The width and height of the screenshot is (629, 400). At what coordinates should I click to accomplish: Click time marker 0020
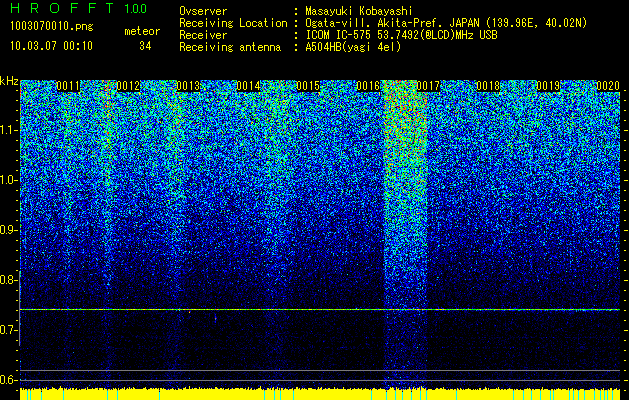pos(608,86)
